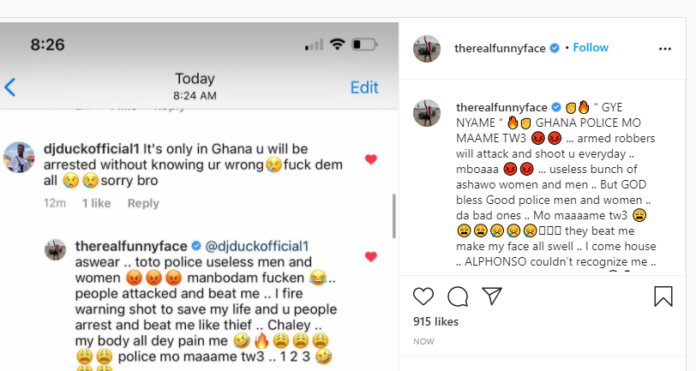Open the @djduckofficial1 mention link
The image size is (696, 371).
257,246
